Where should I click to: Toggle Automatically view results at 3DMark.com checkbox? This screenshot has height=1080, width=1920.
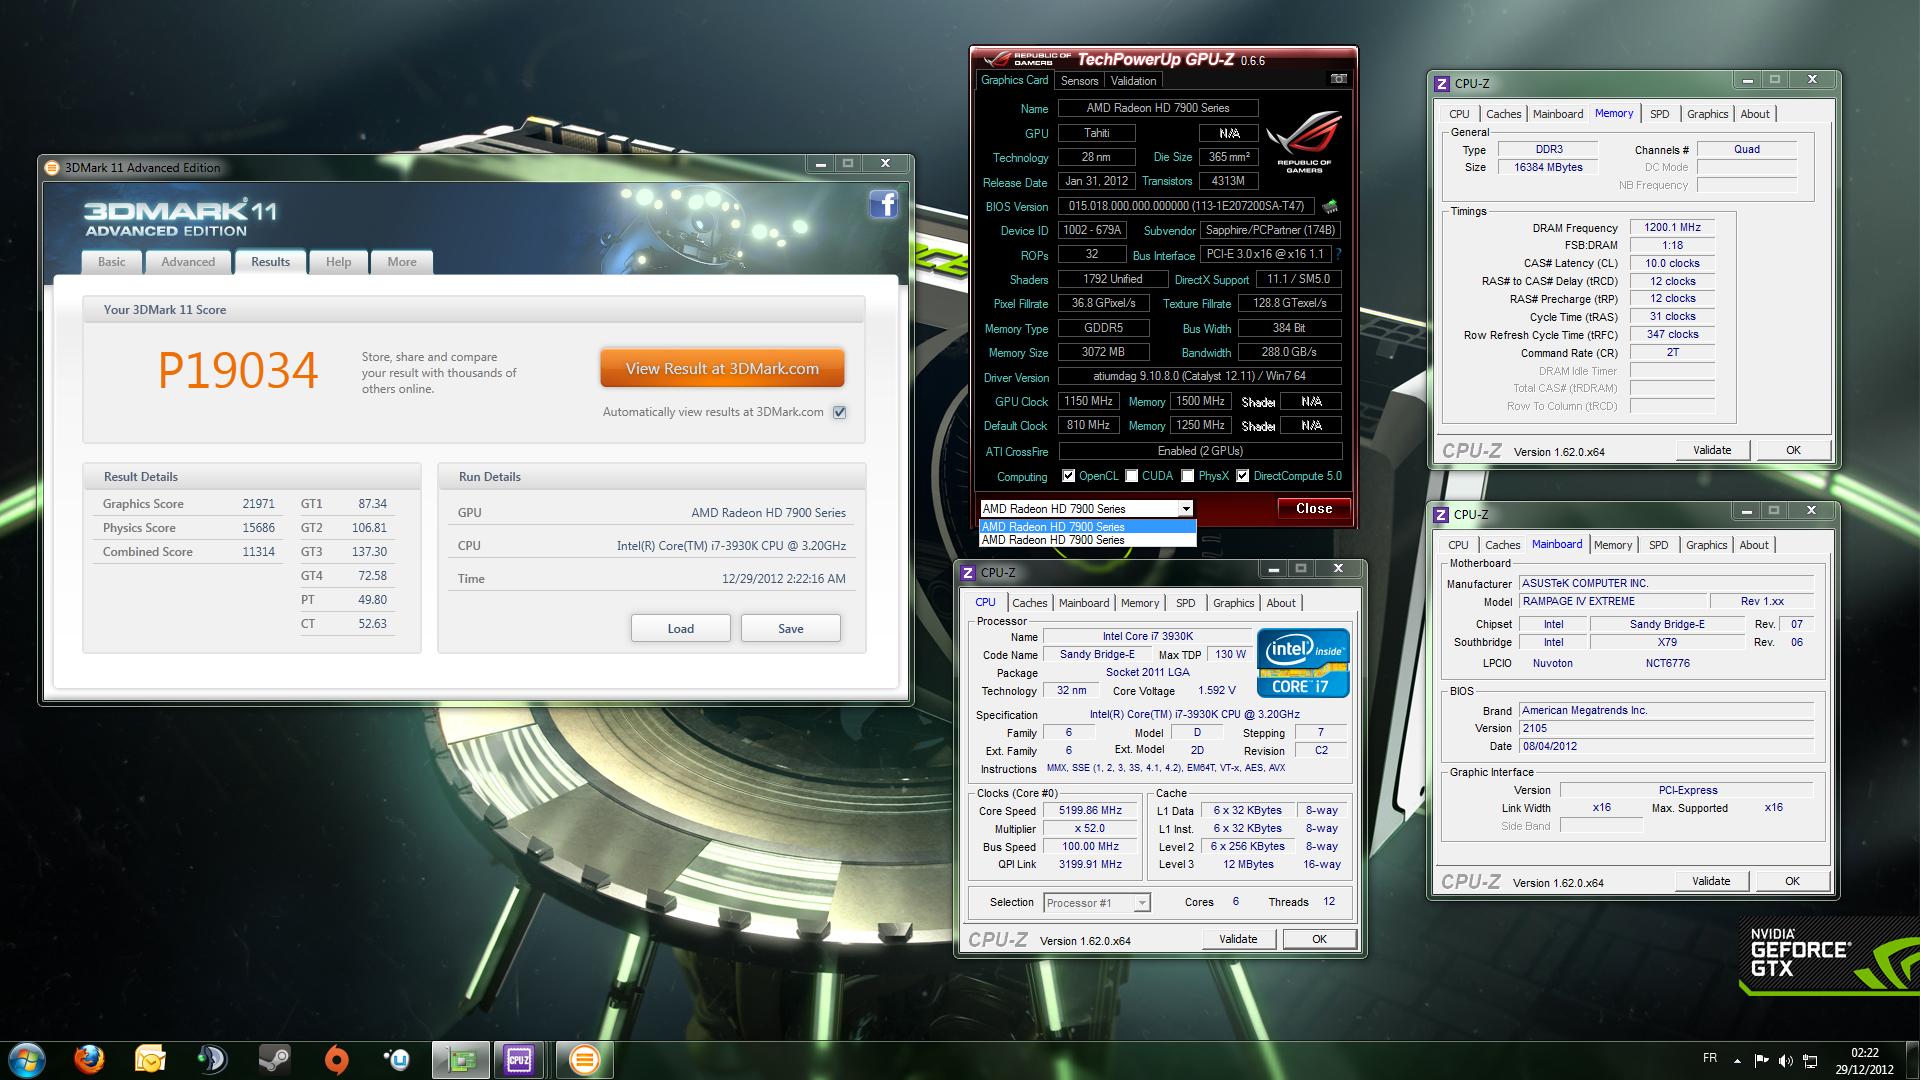click(x=840, y=412)
